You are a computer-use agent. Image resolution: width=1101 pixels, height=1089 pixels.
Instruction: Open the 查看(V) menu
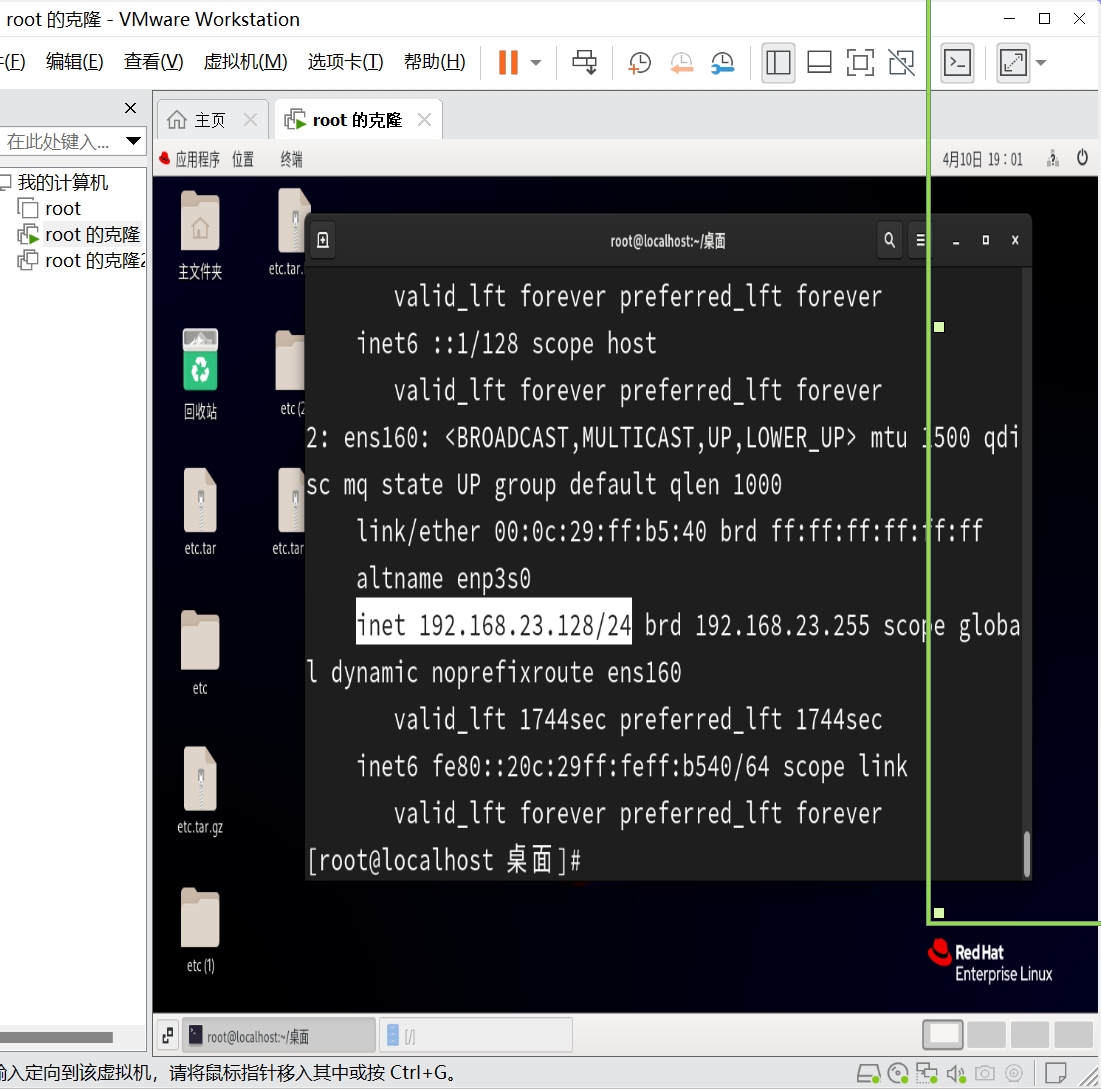click(x=153, y=62)
